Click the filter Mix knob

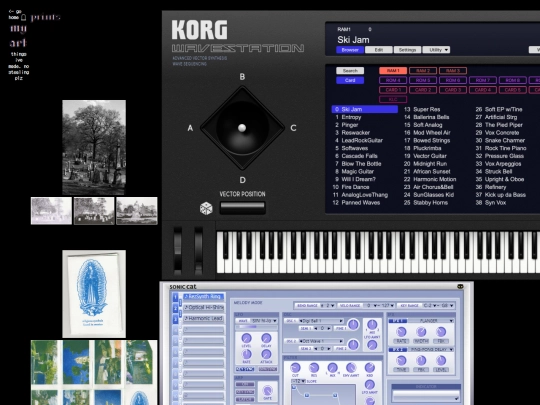(332, 368)
